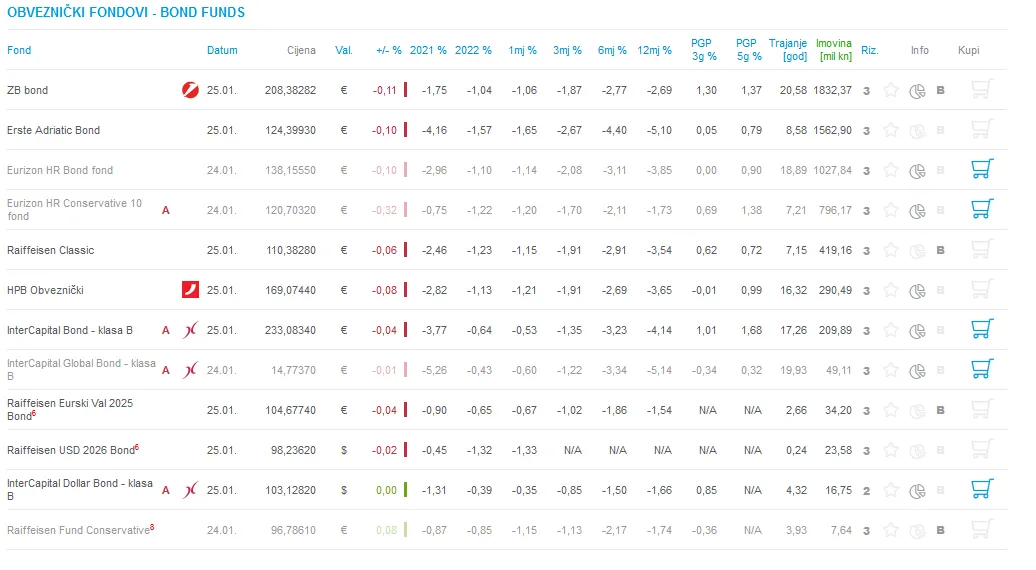This screenshot has height=570, width=1036.
Task: Click the 12mj % column header
Action: click(x=654, y=50)
